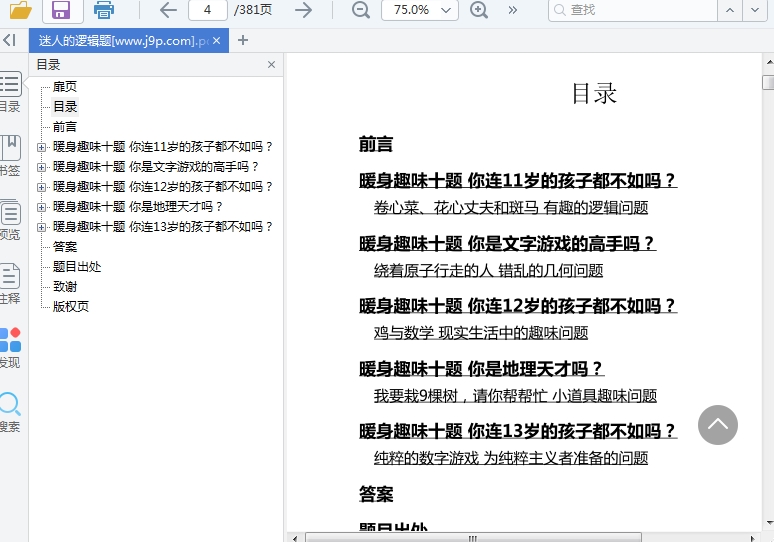Image resolution: width=774 pixels, height=542 pixels.
Task: Open a new tab with plus
Action: [x=243, y=40]
